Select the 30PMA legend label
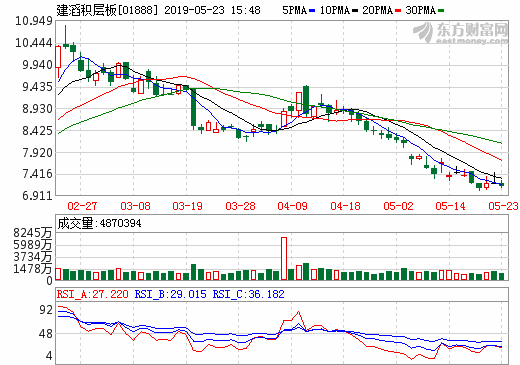 click(421, 10)
